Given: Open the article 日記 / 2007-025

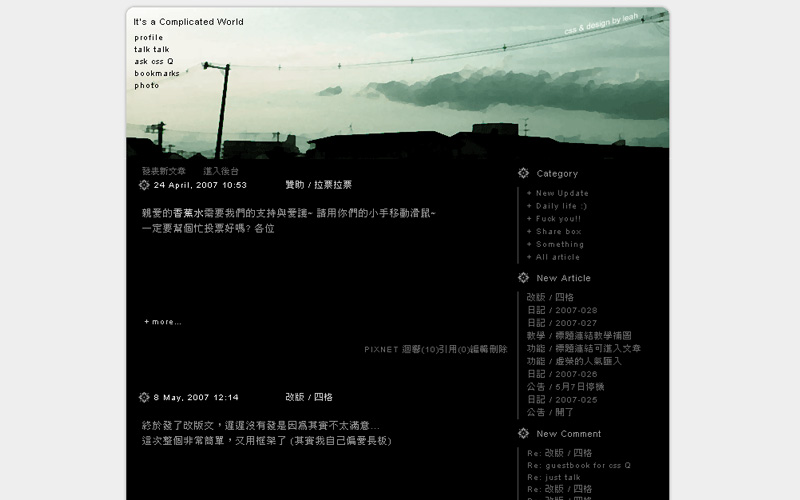Looking at the screenshot, I should pos(562,399).
